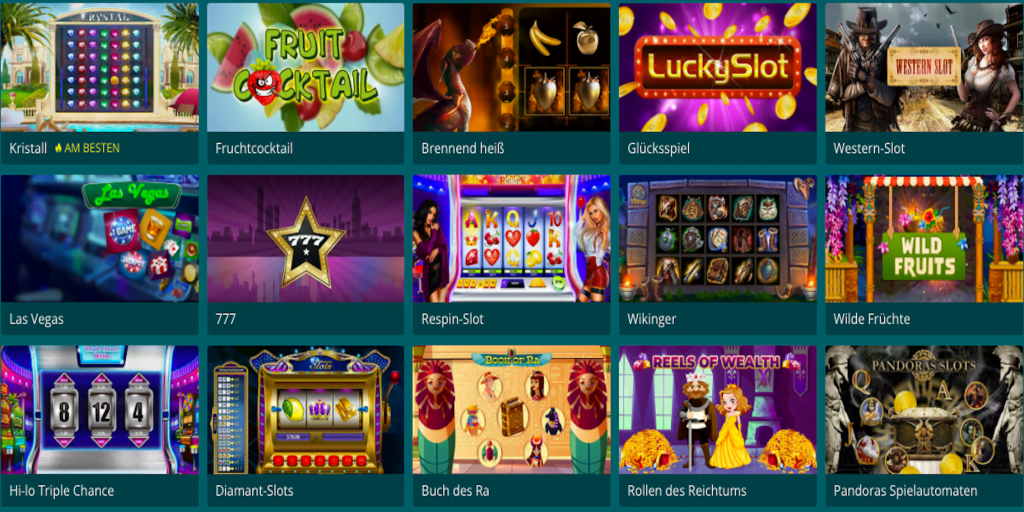Select the LuckySlot game image
This screenshot has width=1024, height=512.
pyautogui.click(x=718, y=67)
